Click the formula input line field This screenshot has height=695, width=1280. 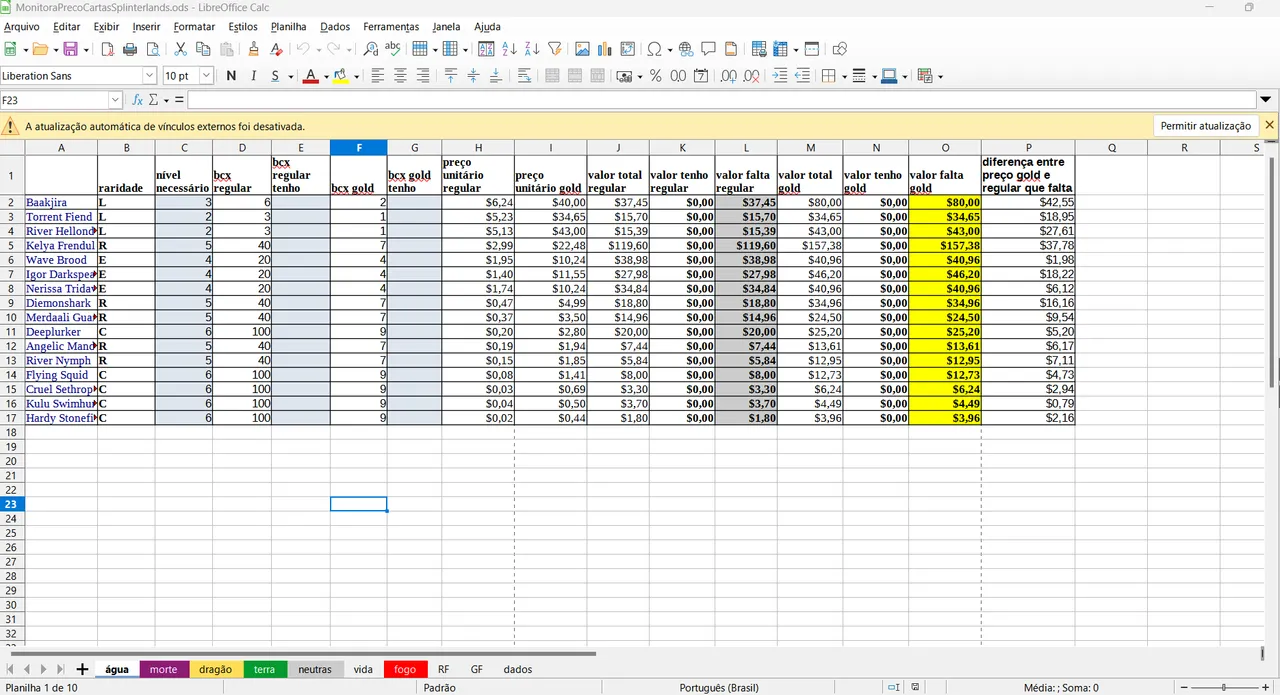pyautogui.click(x=721, y=100)
